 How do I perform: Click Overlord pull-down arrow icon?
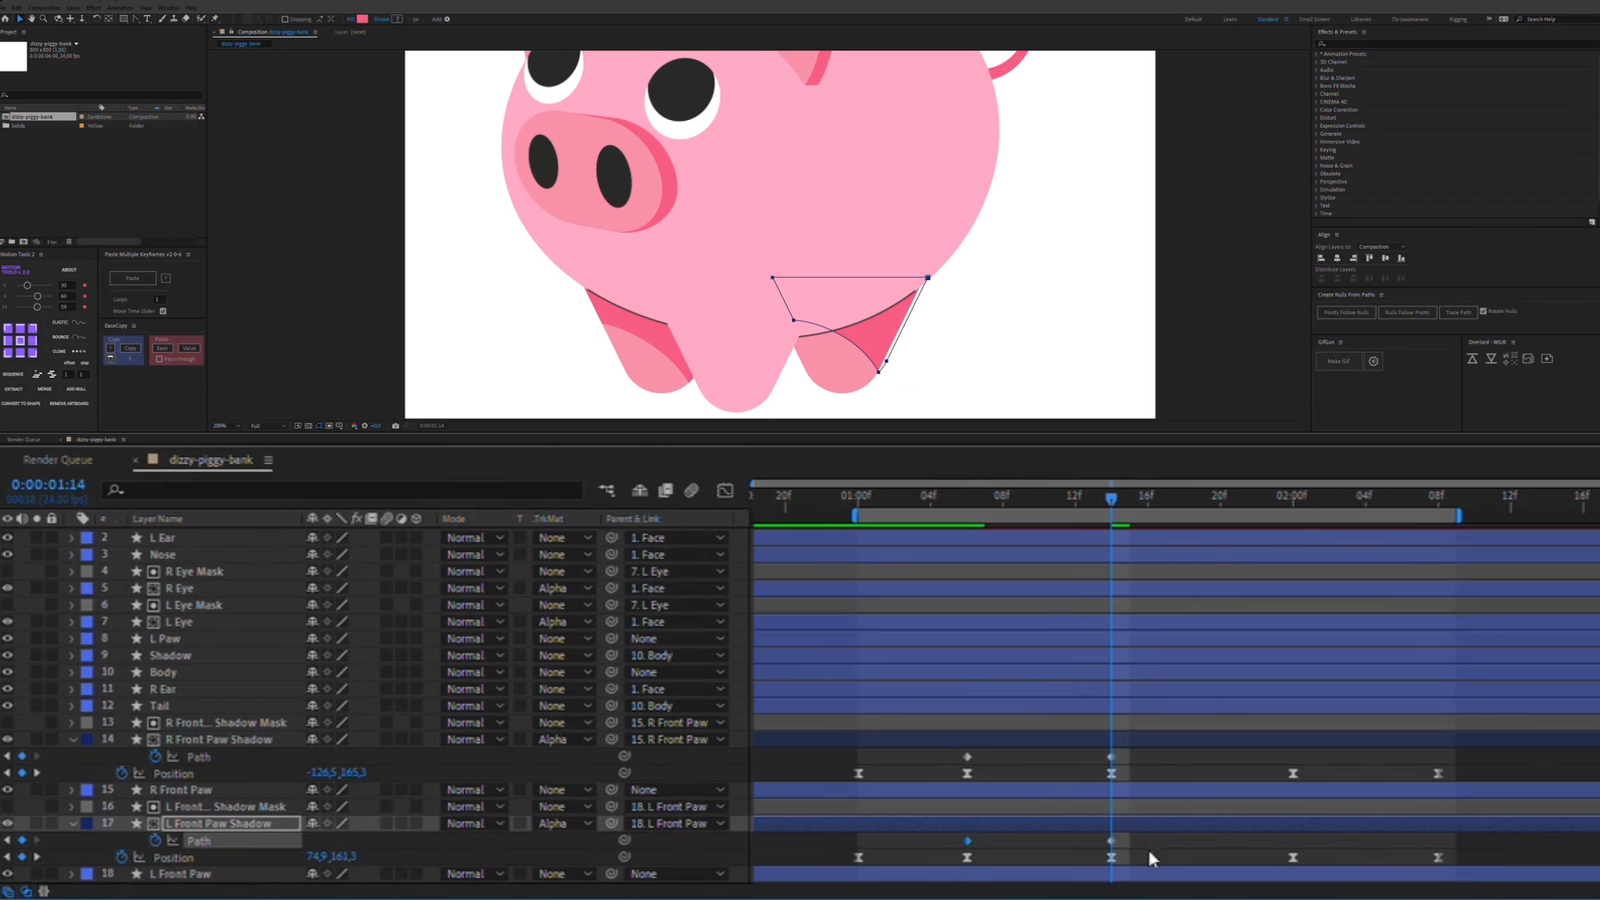tap(1491, 358)
